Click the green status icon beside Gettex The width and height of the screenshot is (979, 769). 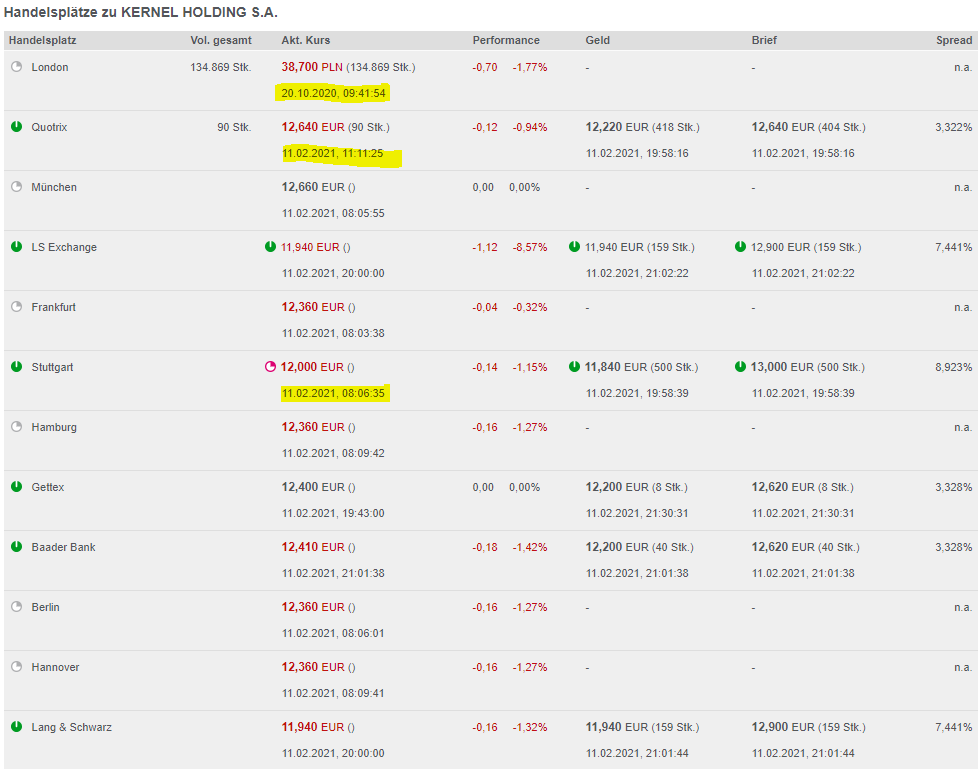[17, 487]
